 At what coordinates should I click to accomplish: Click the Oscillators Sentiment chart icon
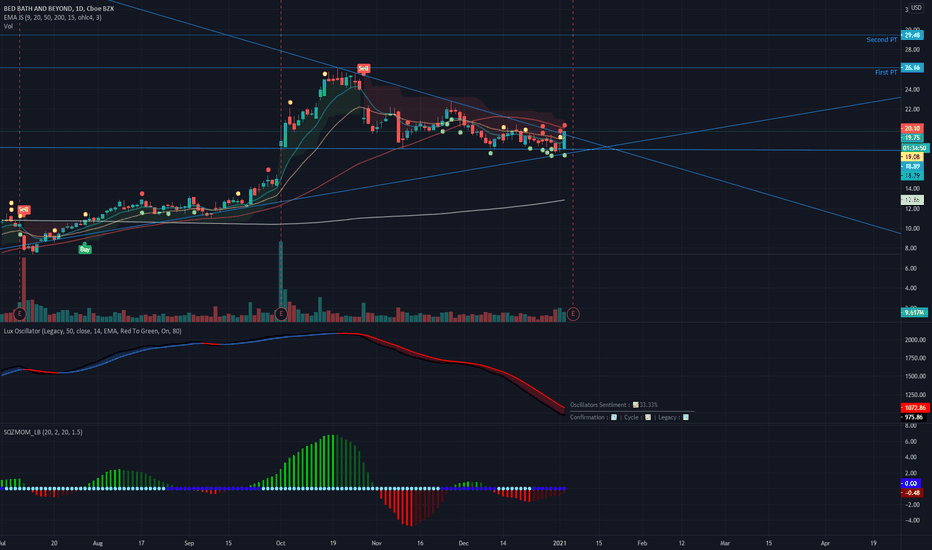[635, 405]
